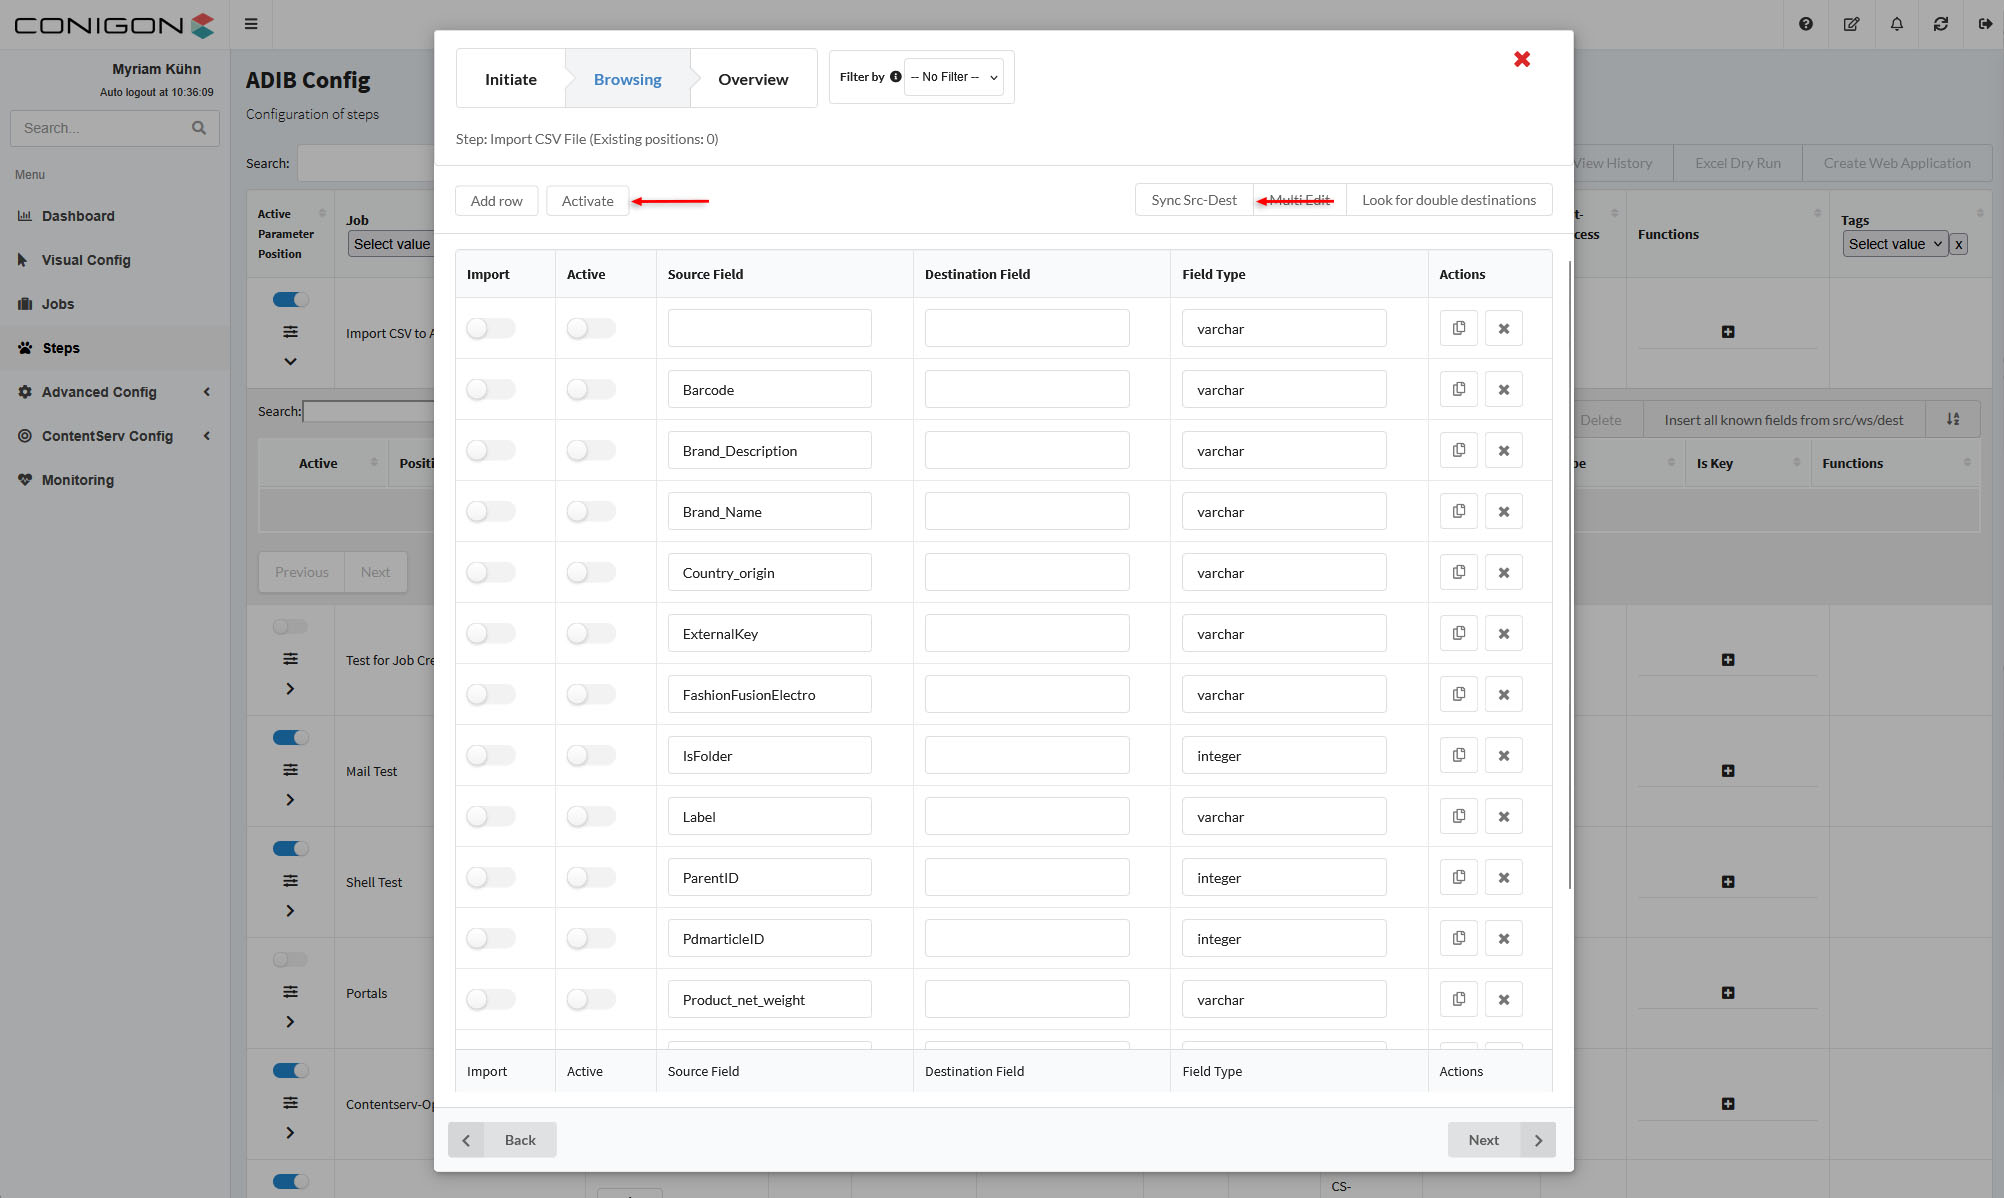Click Destination Field input for ExternalKey row

1026,633
